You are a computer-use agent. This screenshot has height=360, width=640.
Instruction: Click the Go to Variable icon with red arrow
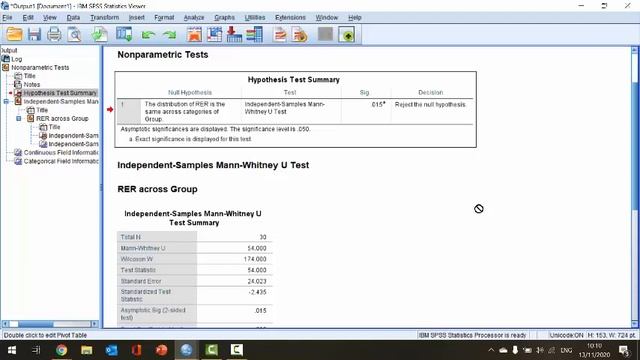click(x=234, y=34)
